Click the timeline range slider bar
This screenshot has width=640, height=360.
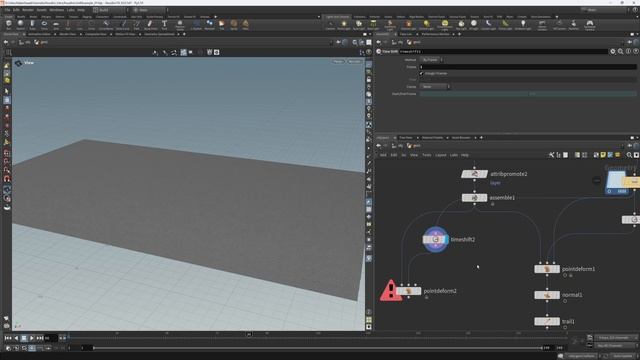pos(318,348)
